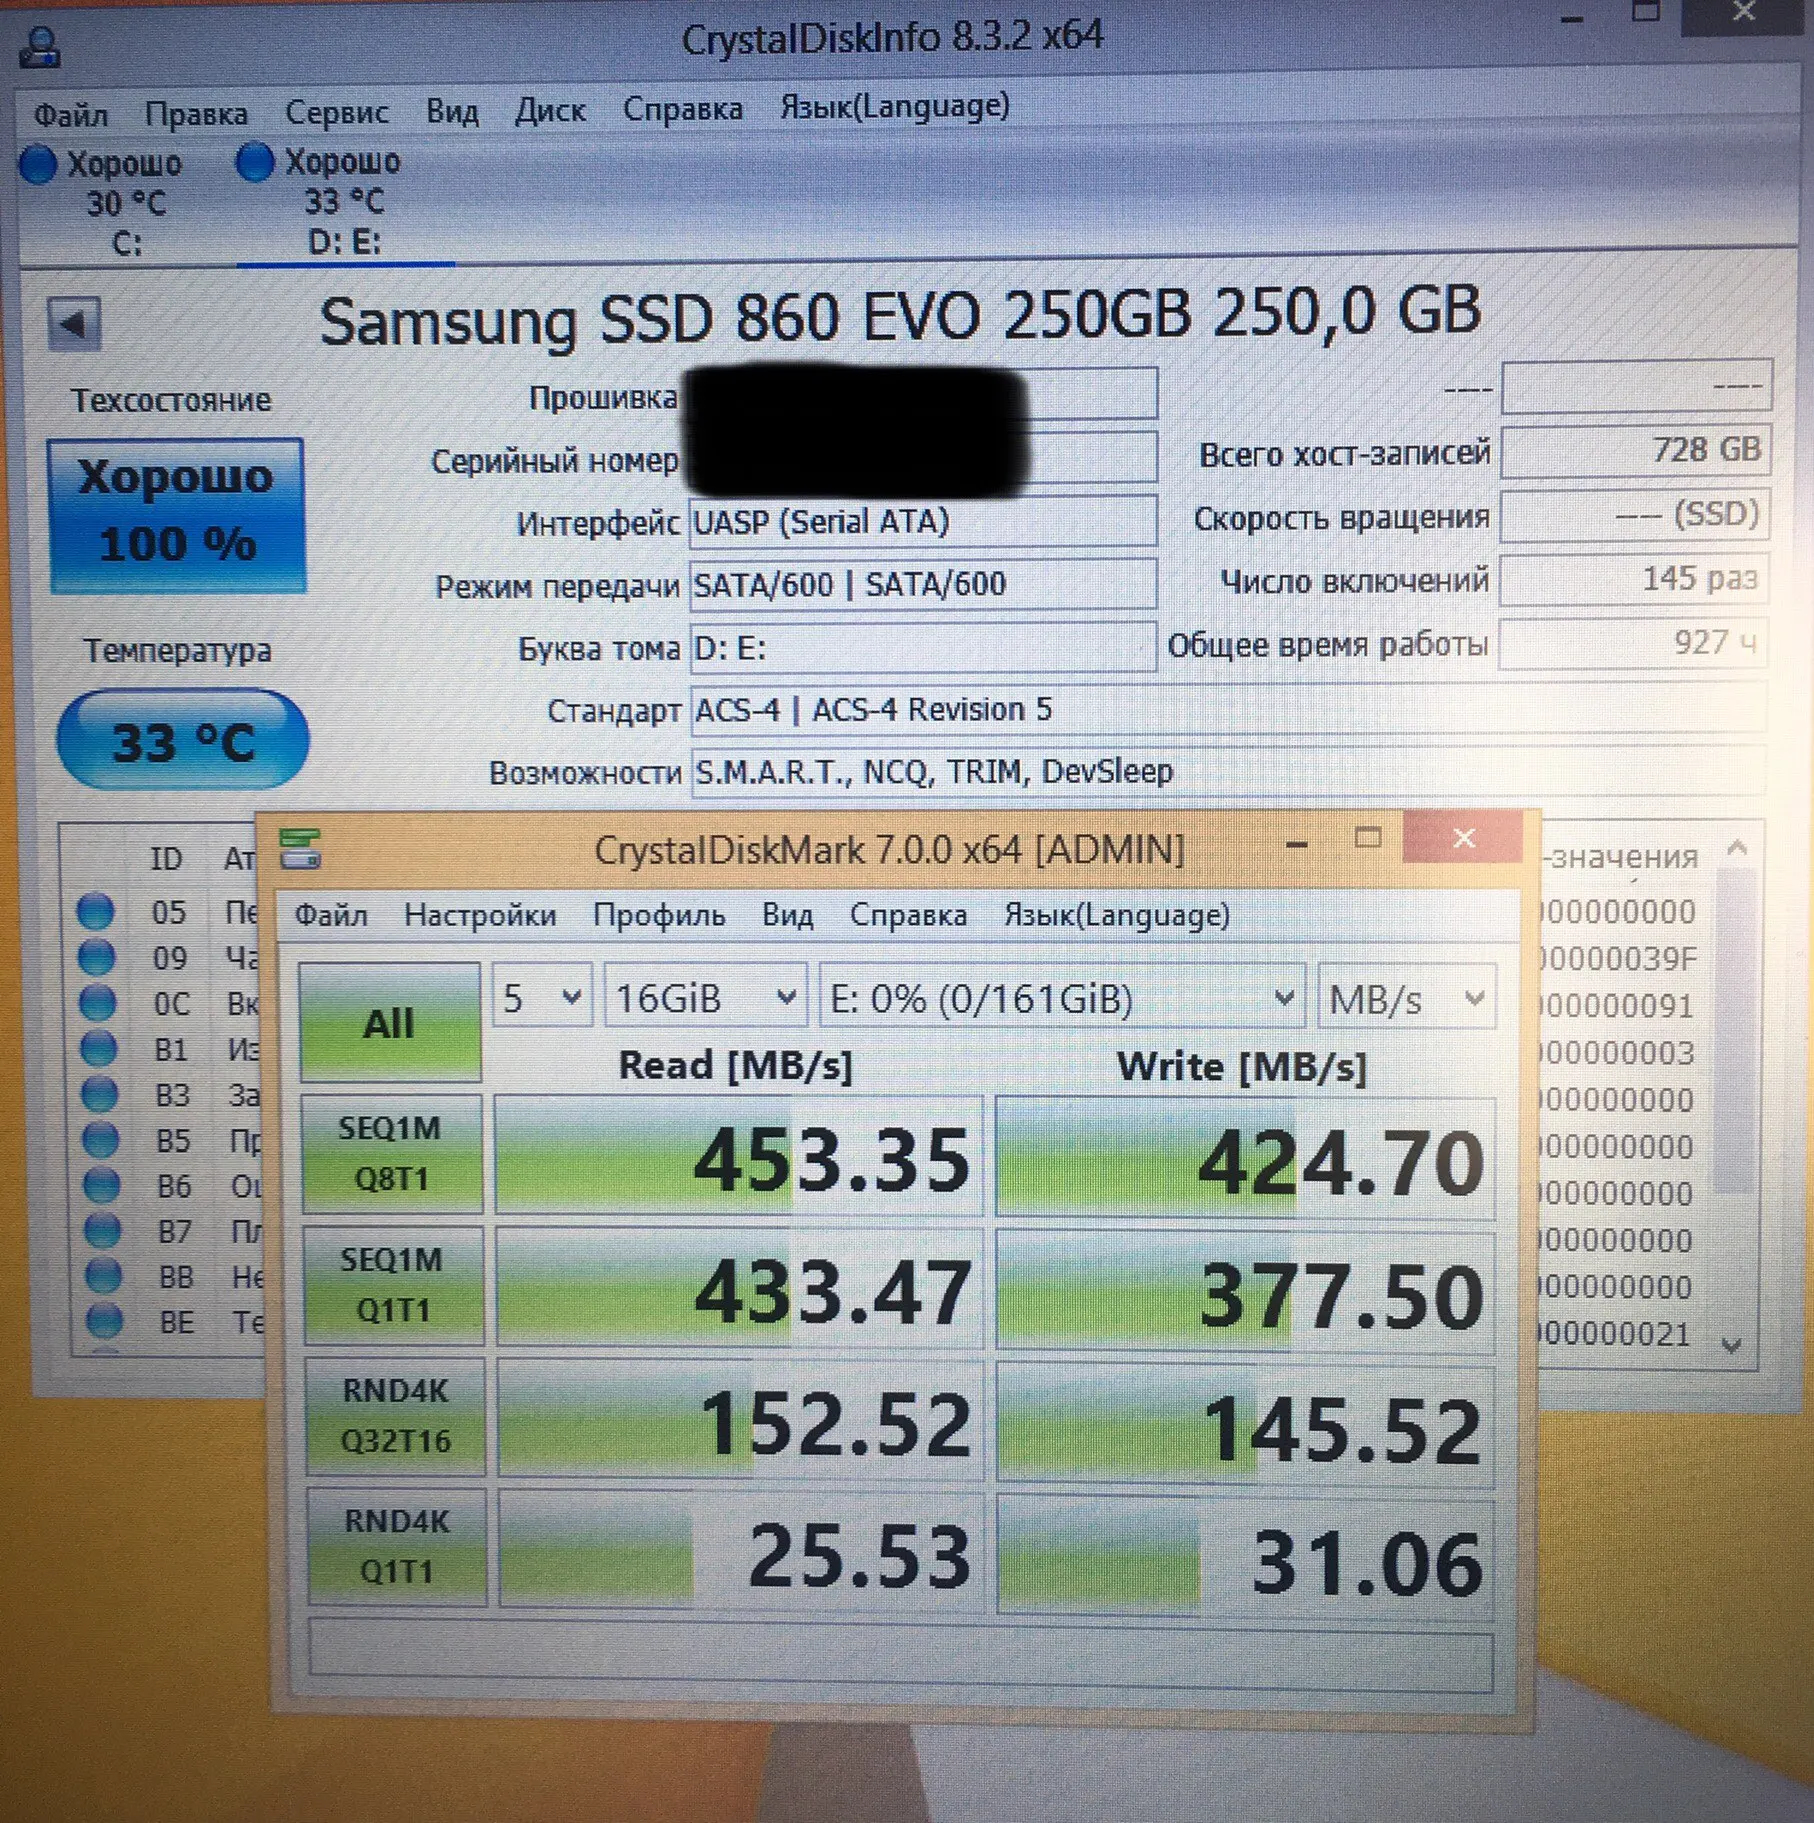1814x1823 pixels.
Task: Click the status circle for attribute 05
Action: tap(96, 911)
